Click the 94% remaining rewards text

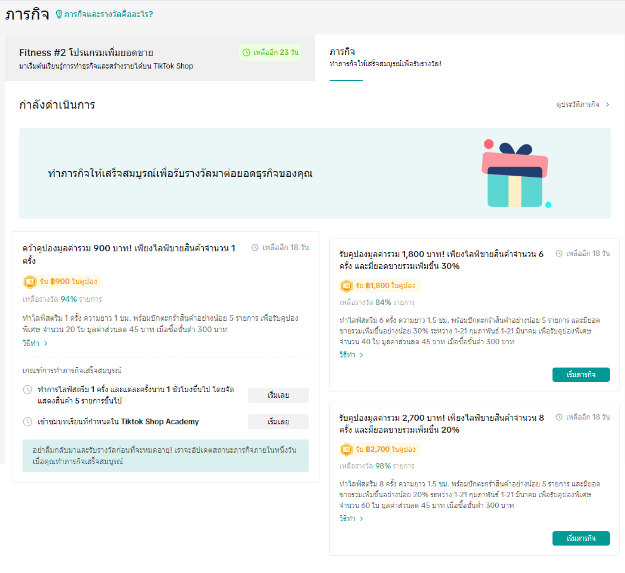coord(62,299)
